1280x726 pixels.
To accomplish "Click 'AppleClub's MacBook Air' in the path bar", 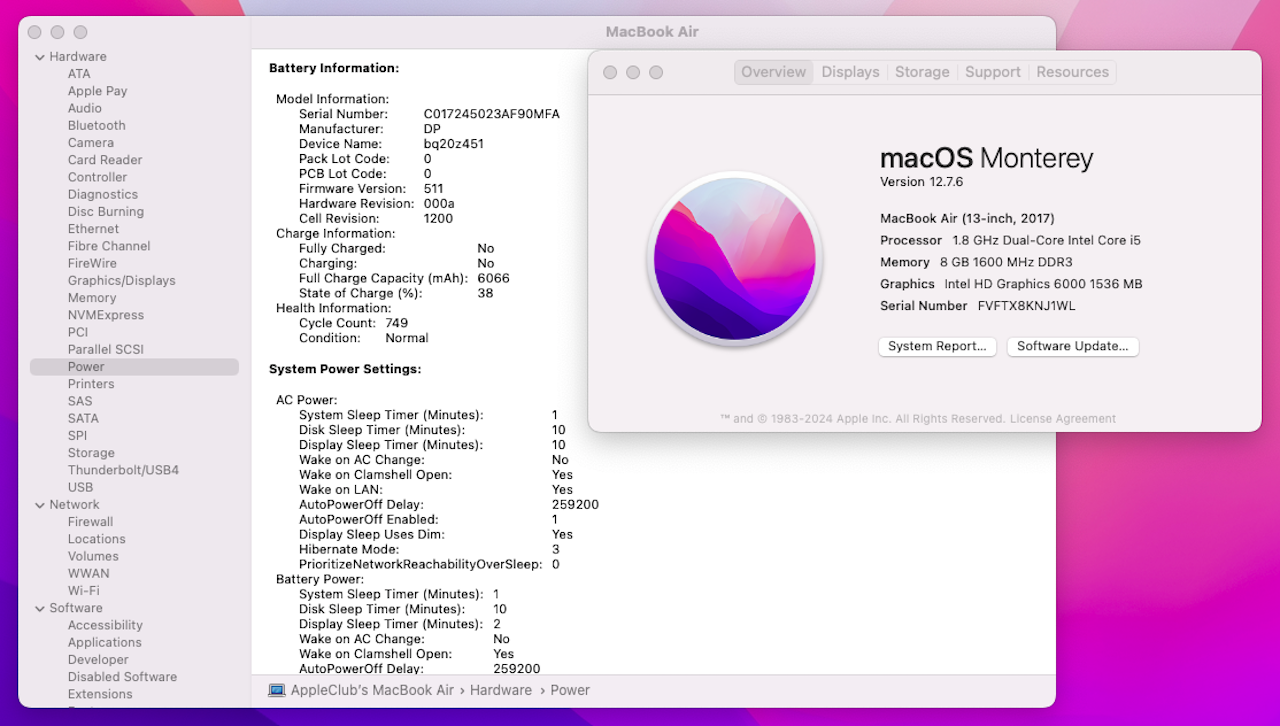I will [x=372, y=690].
